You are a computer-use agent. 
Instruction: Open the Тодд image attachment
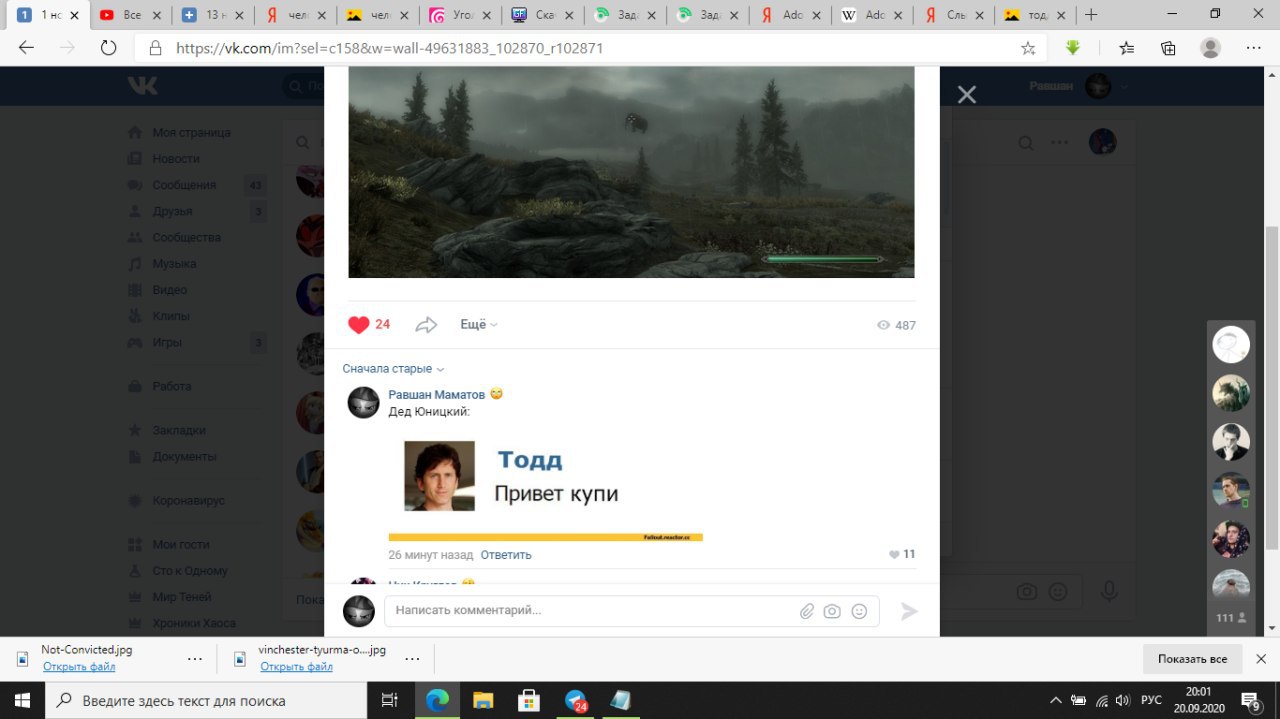pos(546,484)
